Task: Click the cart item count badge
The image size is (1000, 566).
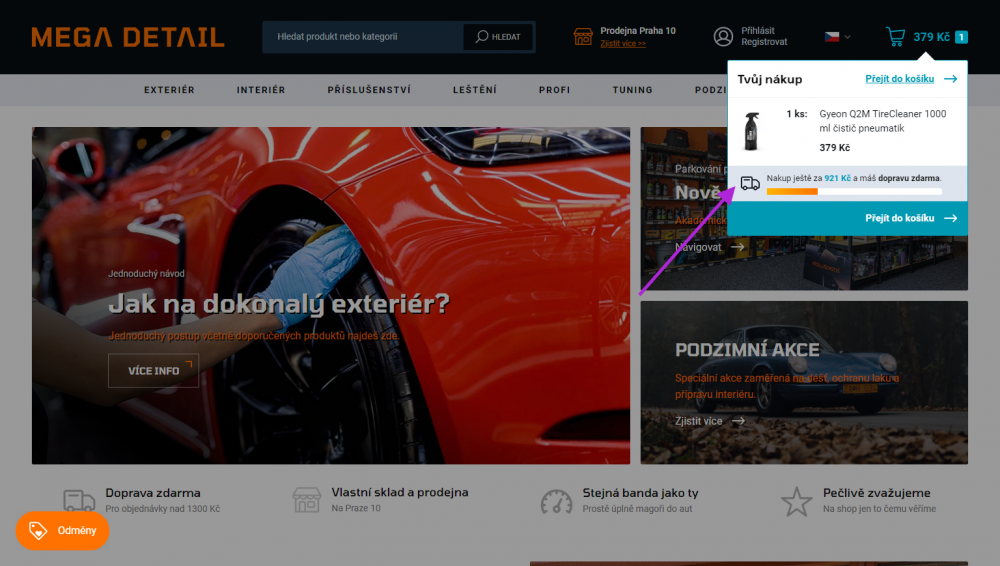Action: [x=961, y=37]
